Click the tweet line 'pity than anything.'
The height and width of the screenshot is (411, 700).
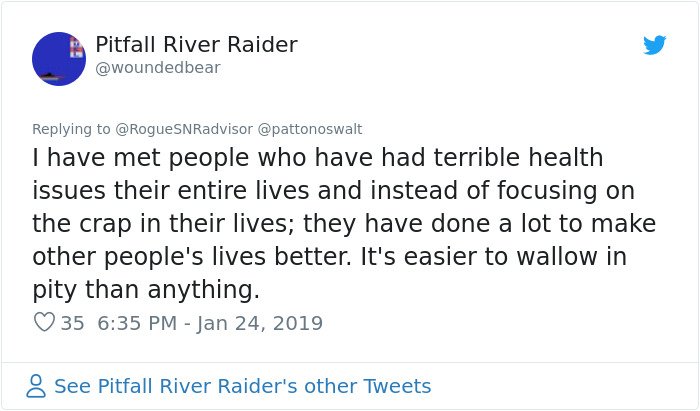coord(146,290)
